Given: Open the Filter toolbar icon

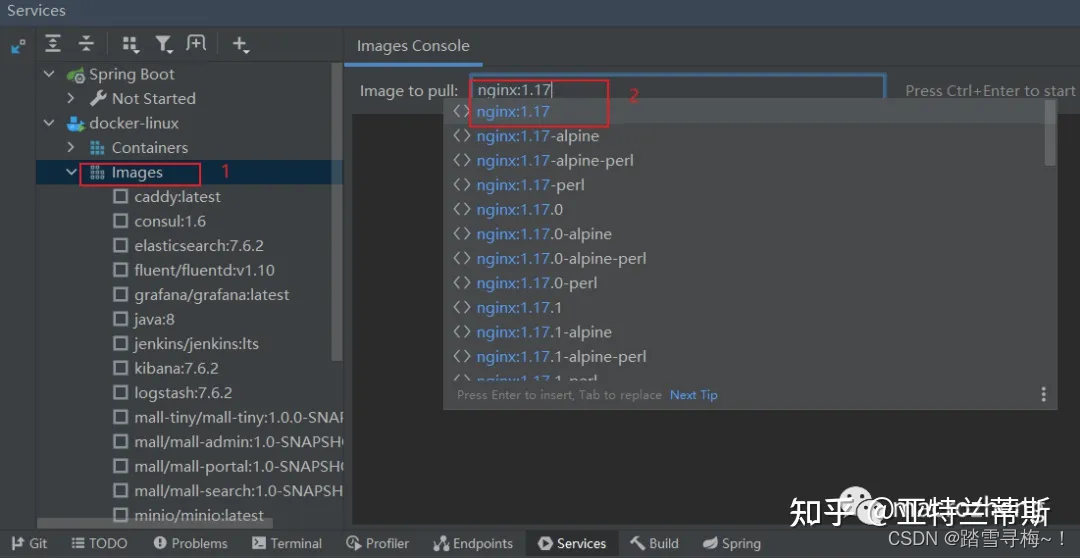Looking at the screenshot, I should click(x=163, y=45).
